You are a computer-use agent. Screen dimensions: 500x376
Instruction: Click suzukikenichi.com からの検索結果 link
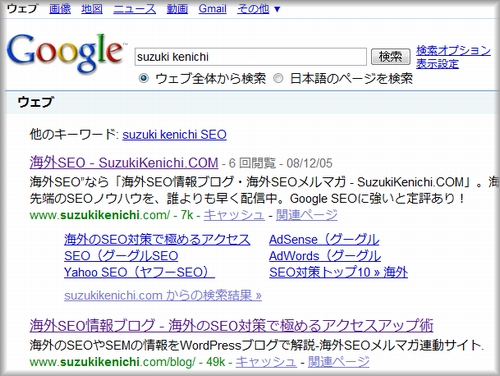[x=163, y=295]
